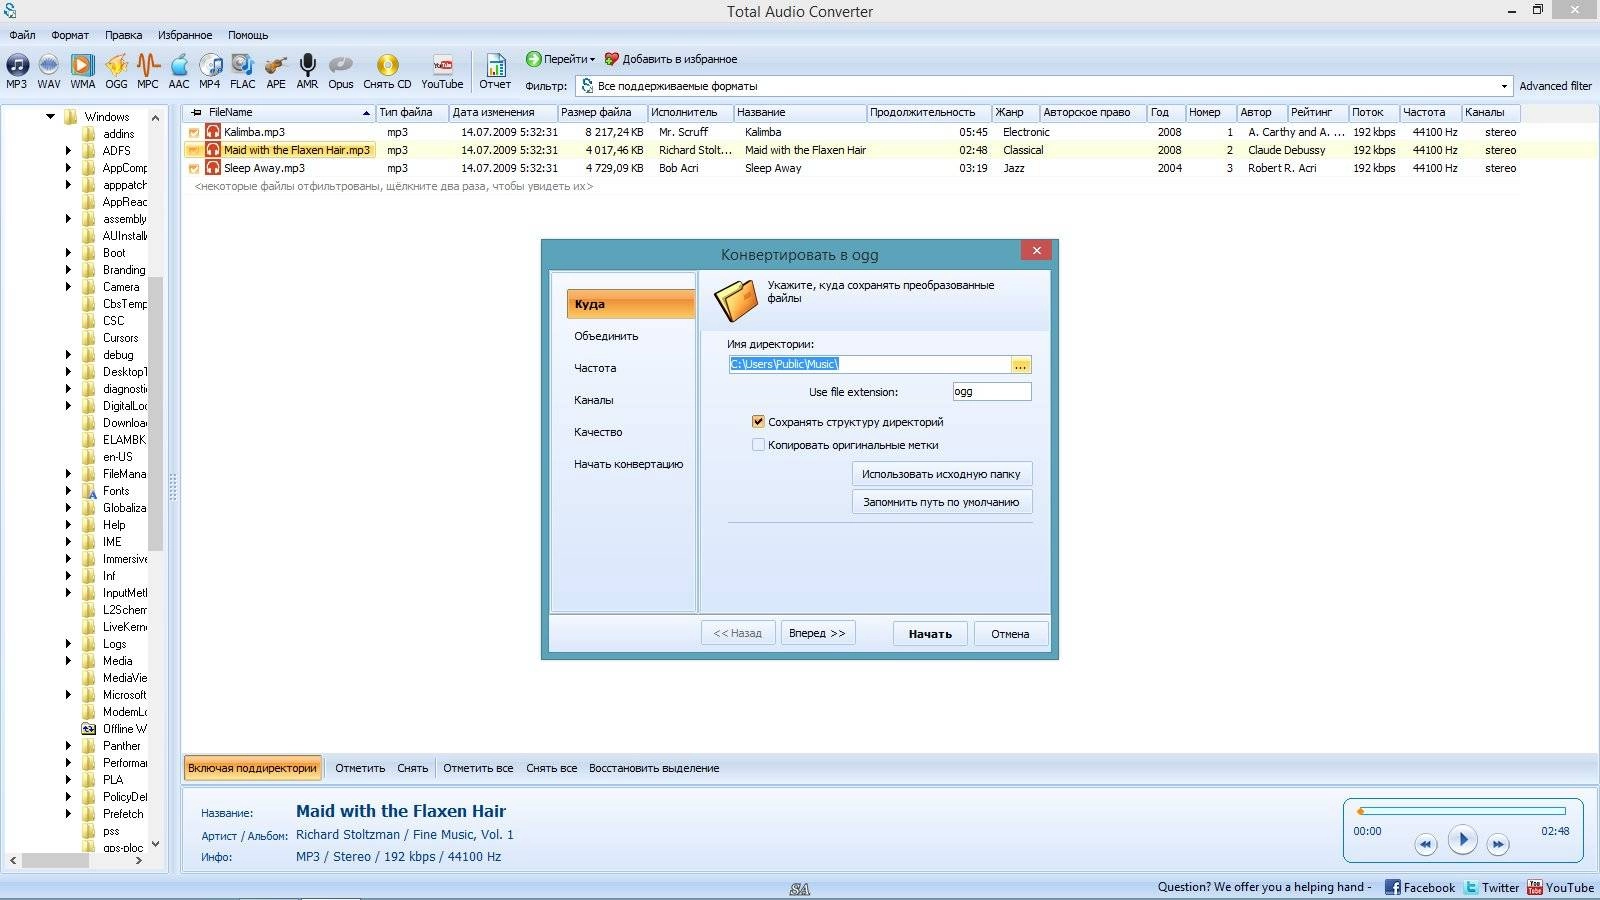Screen dimensions: 1600x900
Task: Expand the assembly folder node
Action: click(x=68, y=219)
